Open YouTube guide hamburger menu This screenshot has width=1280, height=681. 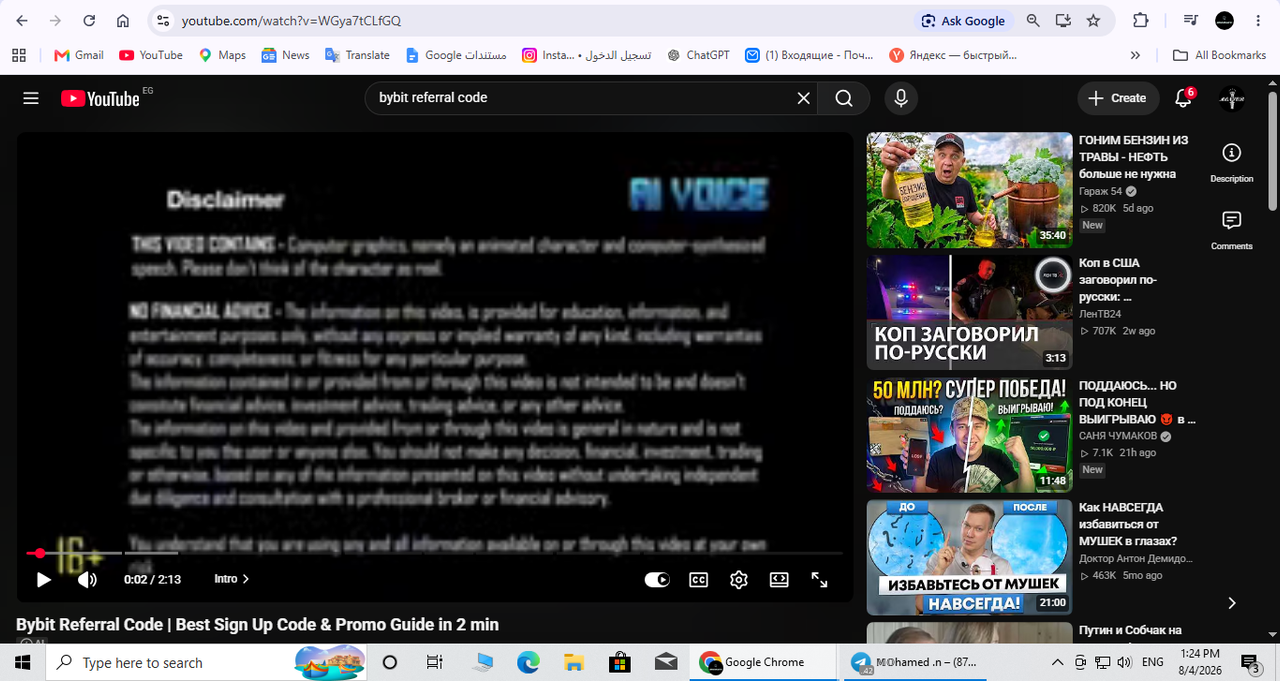31,98
